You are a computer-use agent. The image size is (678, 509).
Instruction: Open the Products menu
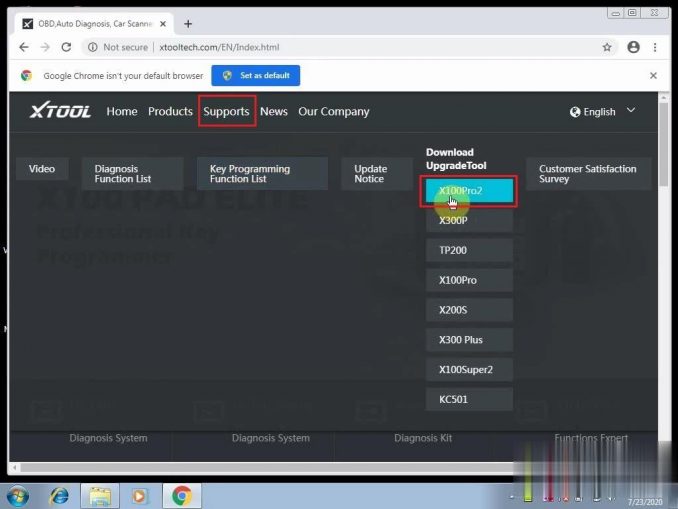(170, 112)
